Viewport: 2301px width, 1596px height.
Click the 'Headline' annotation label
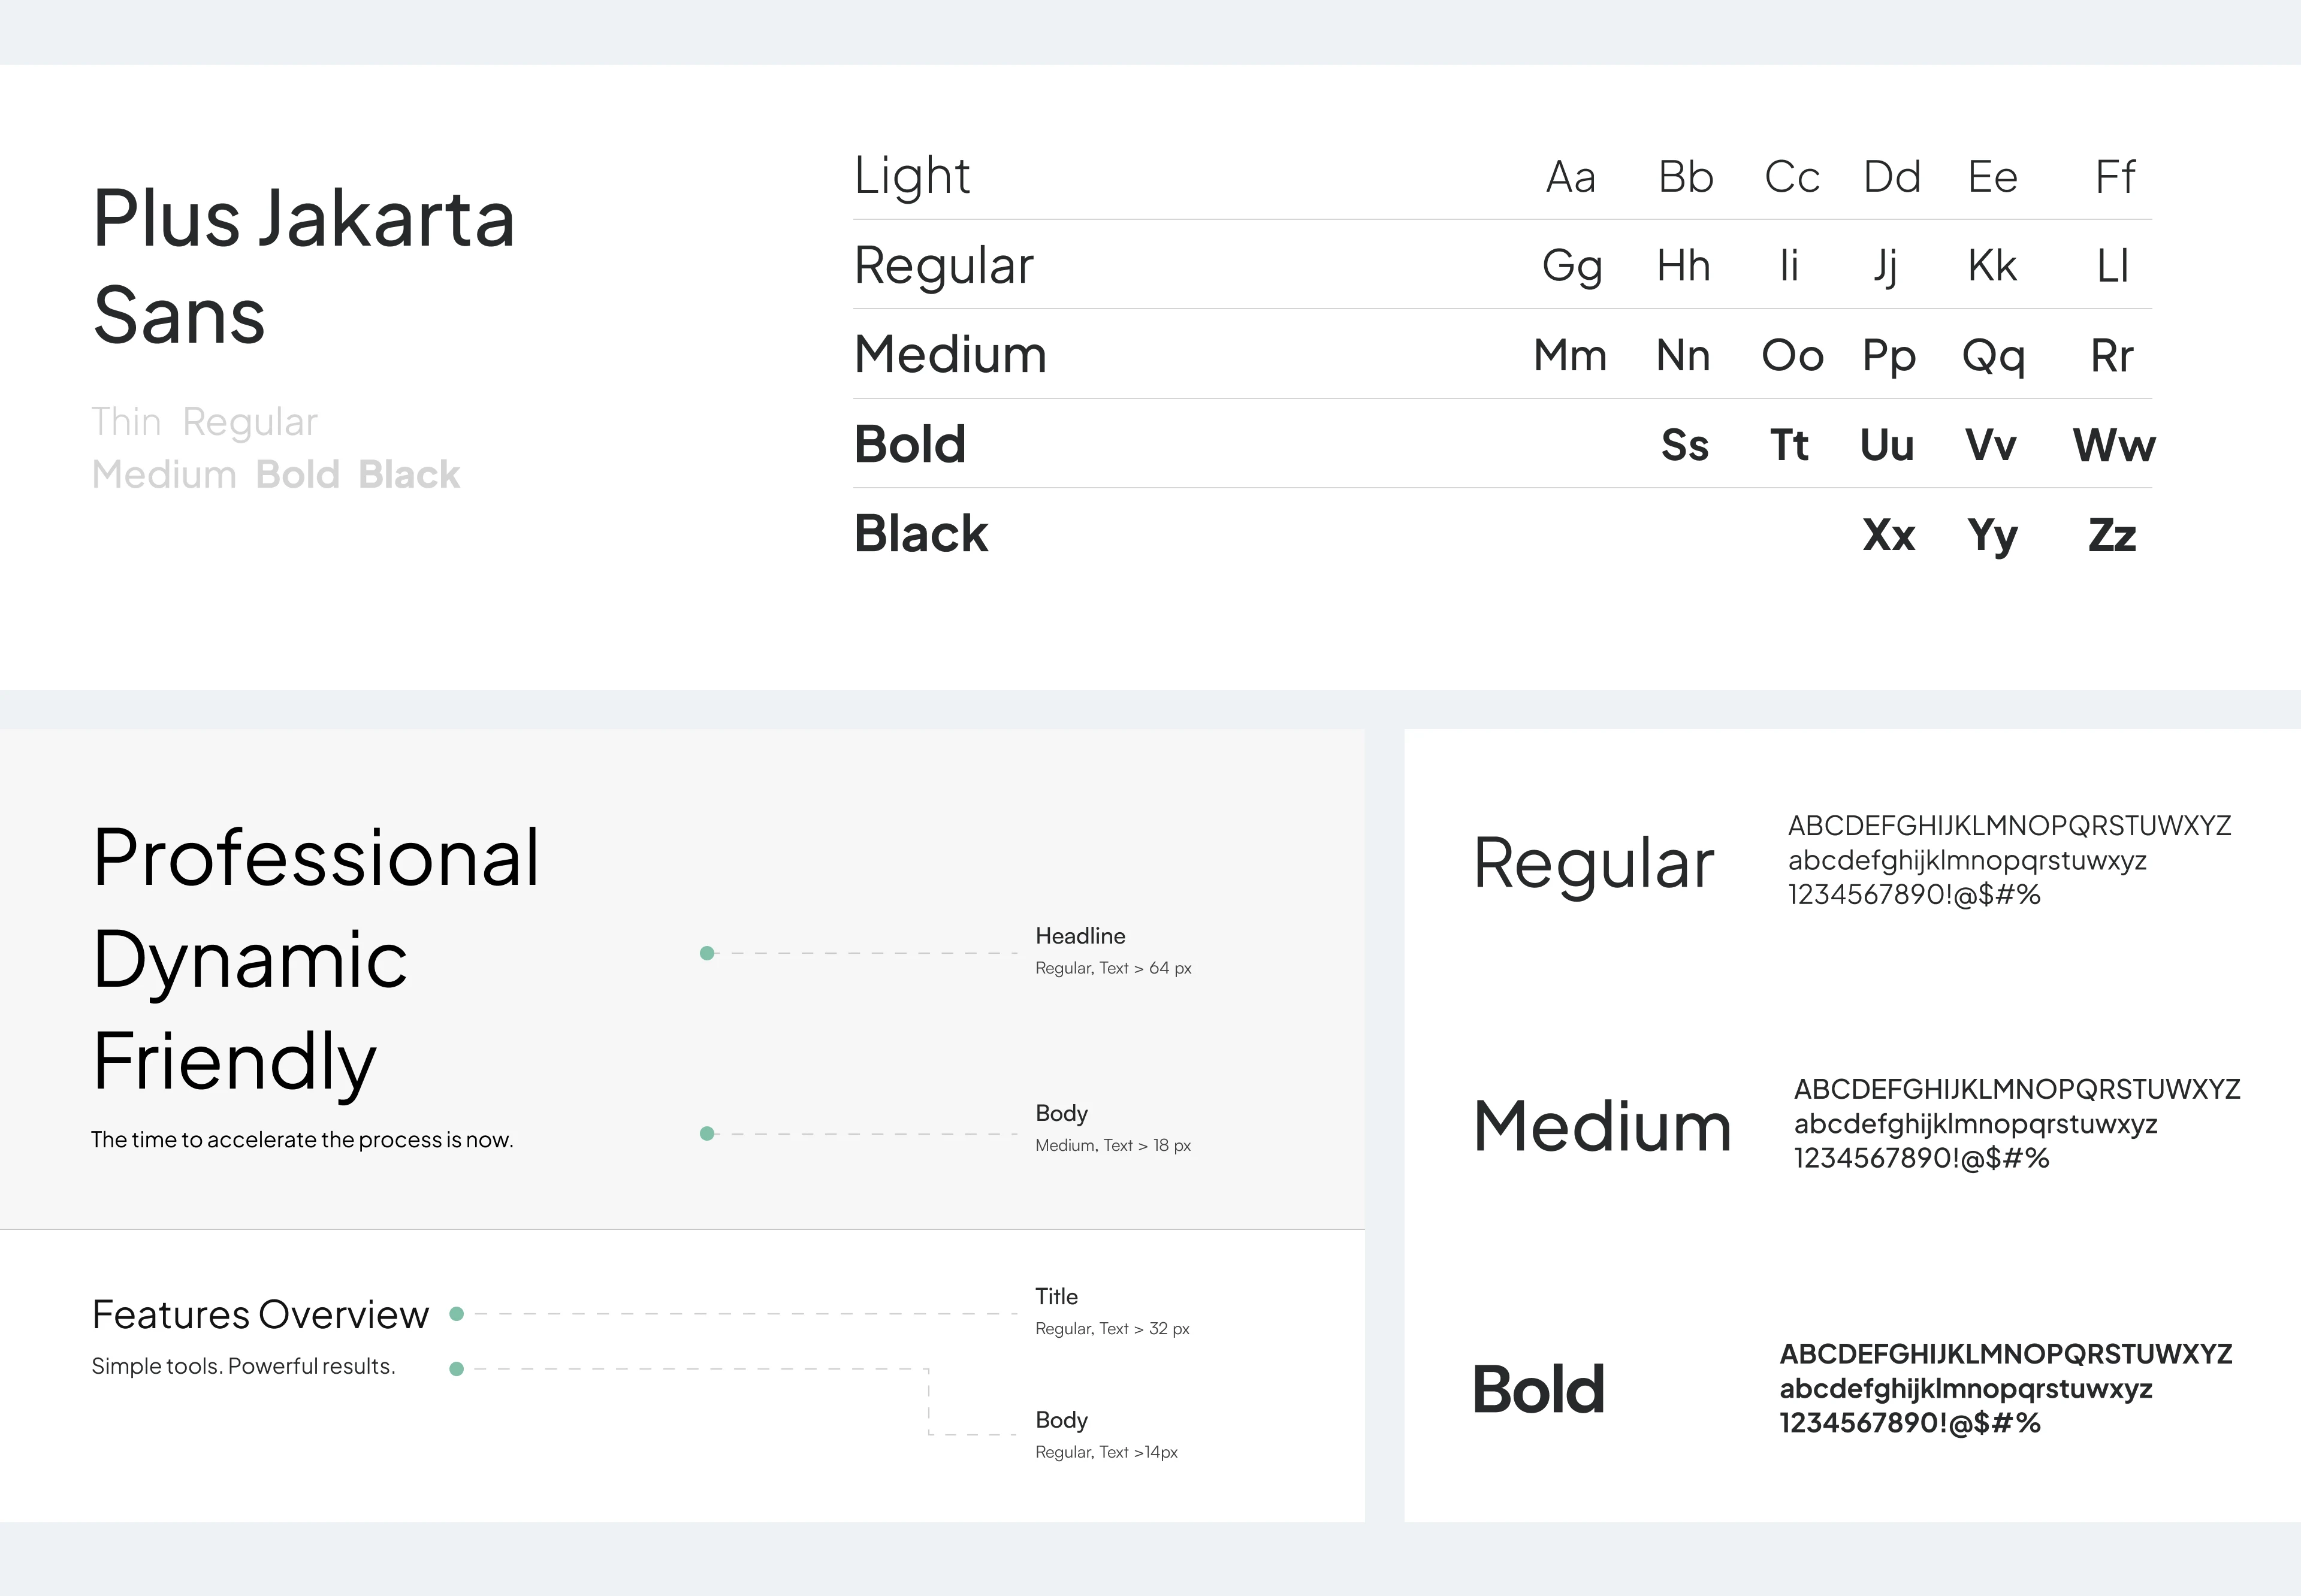tap(1080, 936)
